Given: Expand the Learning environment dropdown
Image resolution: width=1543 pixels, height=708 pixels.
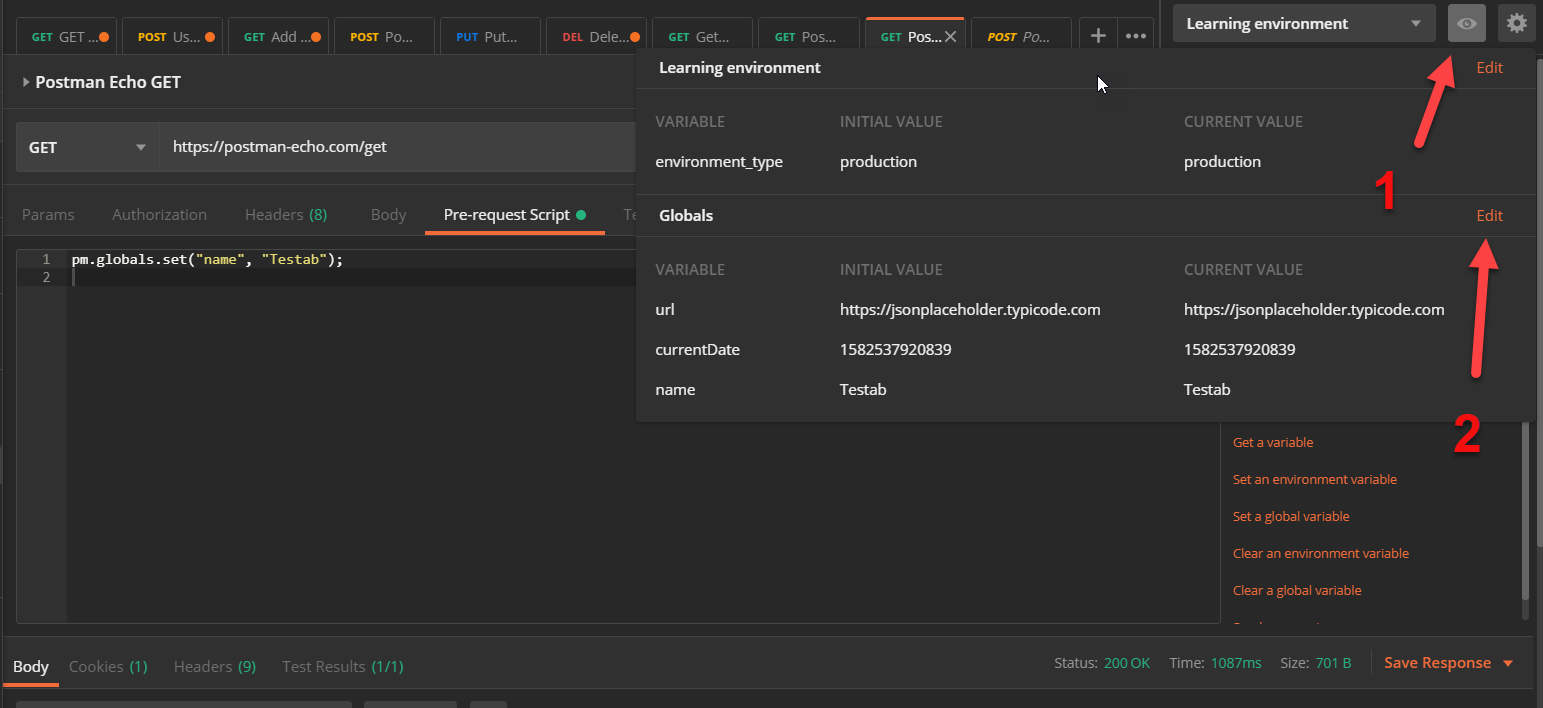Looking at the screenshot, I should pyautogui.click(x=1304, y=23).
